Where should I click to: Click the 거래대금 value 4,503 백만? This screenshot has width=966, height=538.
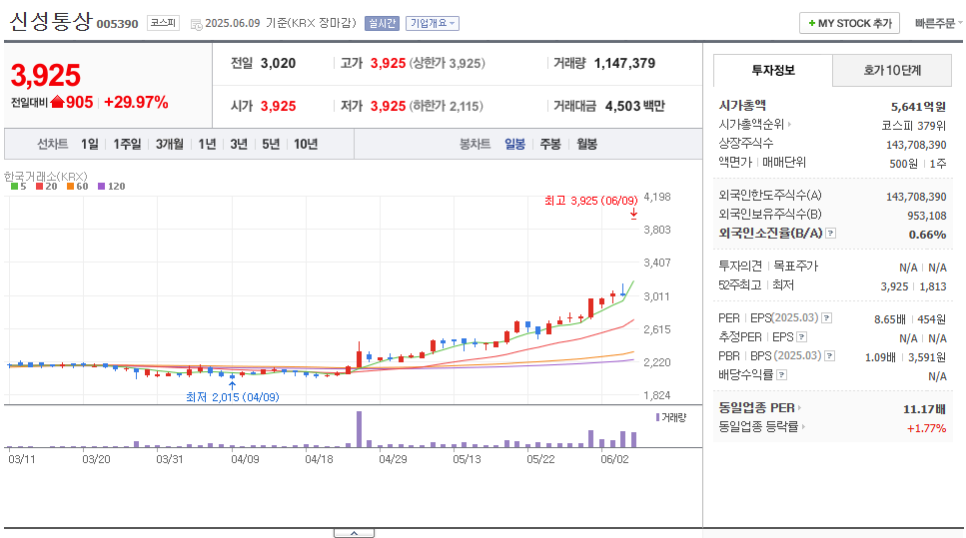[x=635, y=106]
